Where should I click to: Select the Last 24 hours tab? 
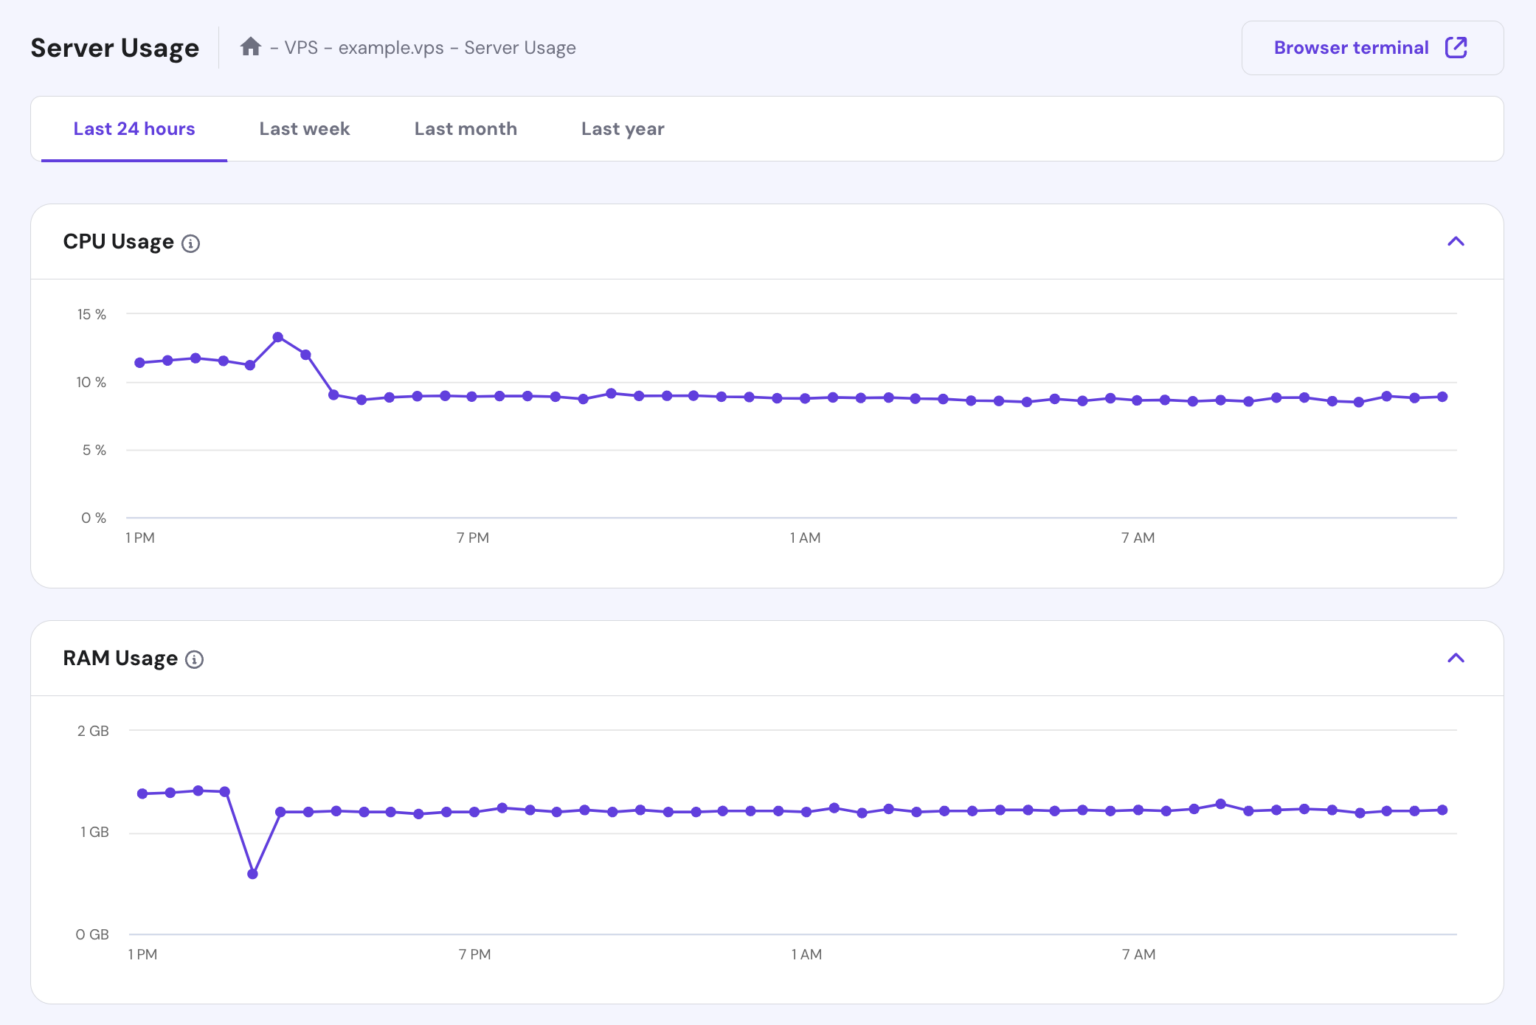click(x=134, y=128)
